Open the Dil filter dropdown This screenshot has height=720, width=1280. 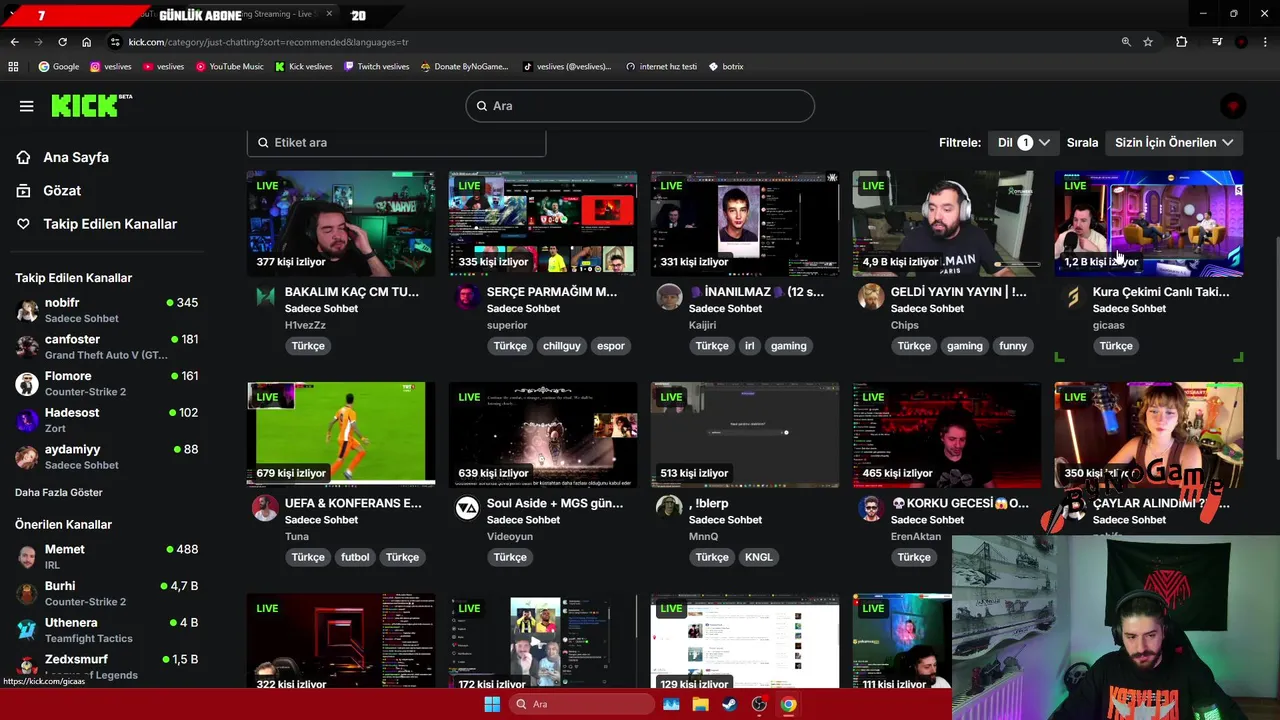pos(1024,142)
